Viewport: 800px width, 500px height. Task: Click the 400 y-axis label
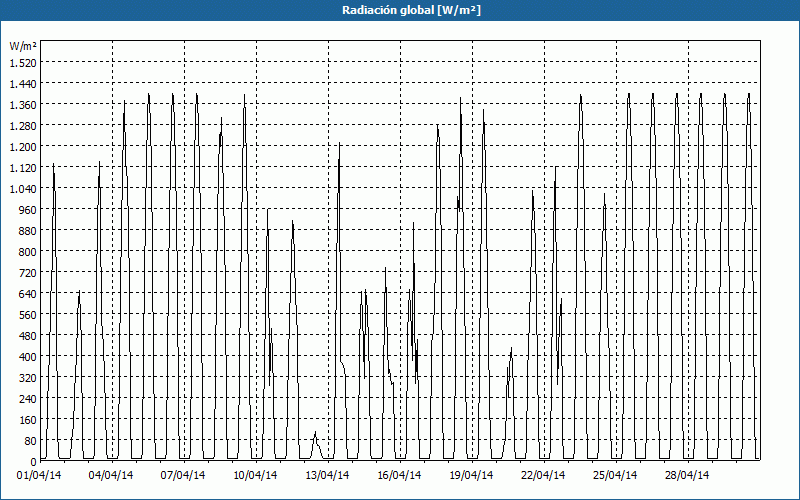[x=28, y=357]
